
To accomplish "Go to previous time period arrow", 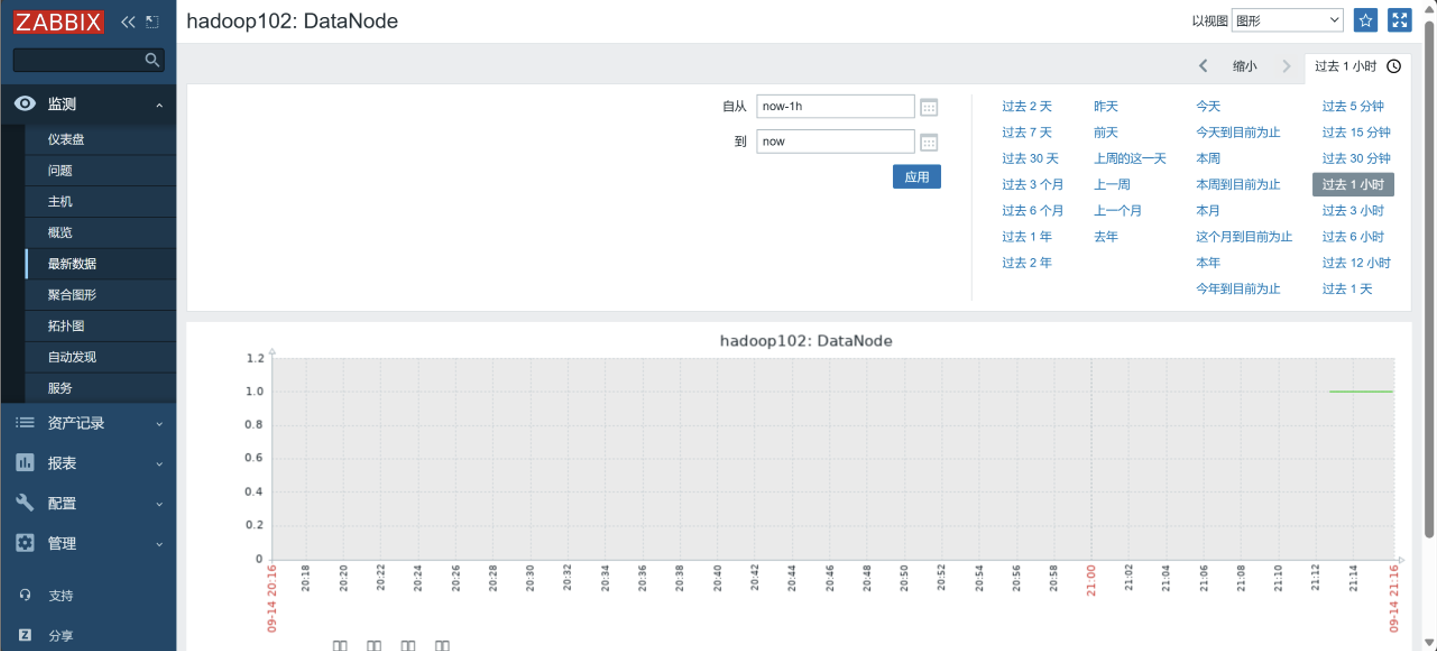I will (1203, 66).
